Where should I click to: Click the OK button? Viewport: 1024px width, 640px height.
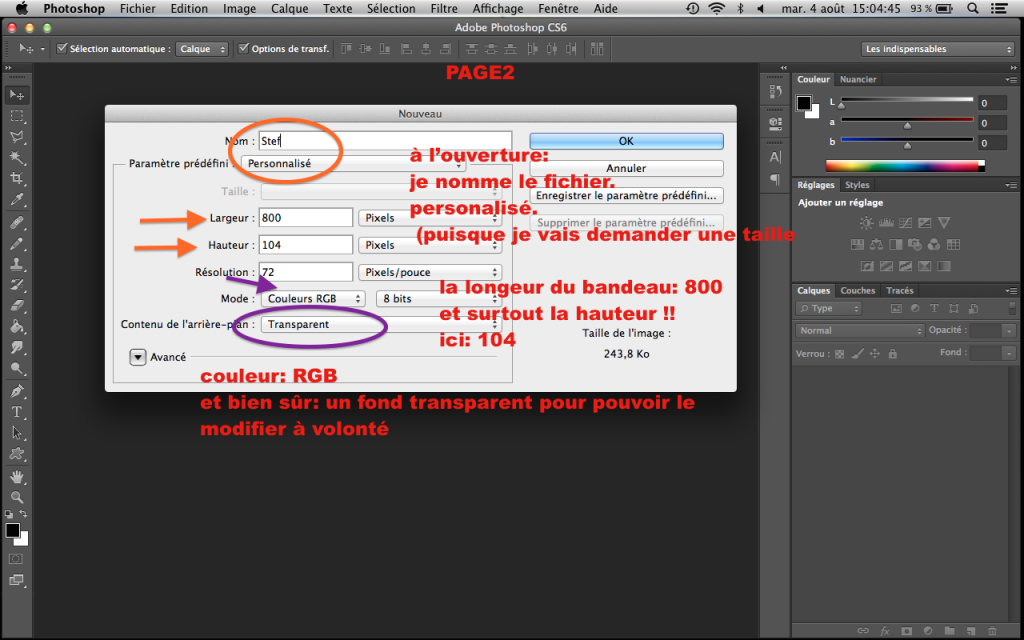[626, 141]
